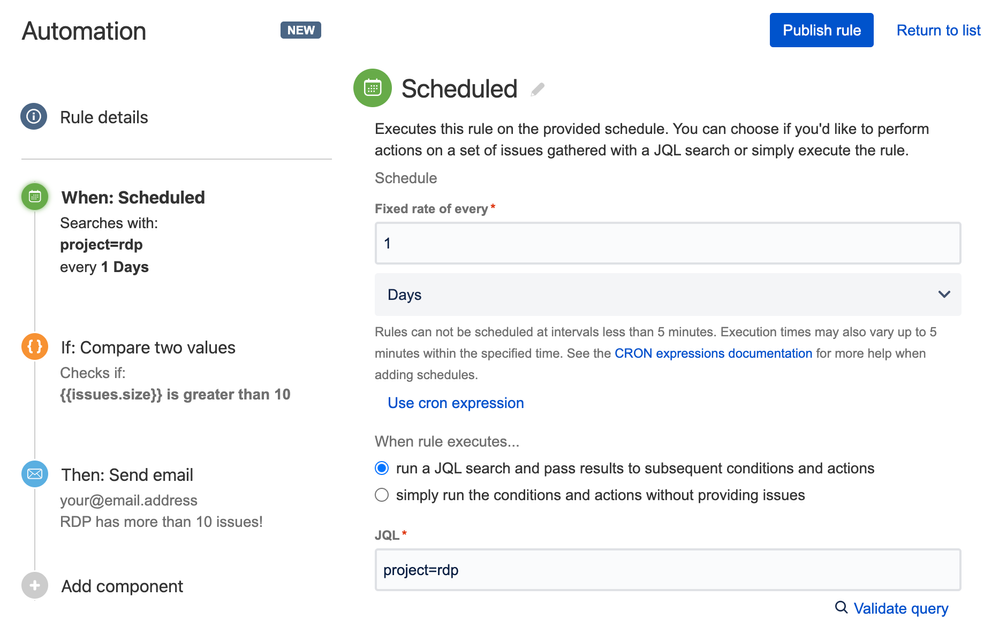999x633 pixels.
Task: Open the If: Compare two values step
Action: coord(148,348)
